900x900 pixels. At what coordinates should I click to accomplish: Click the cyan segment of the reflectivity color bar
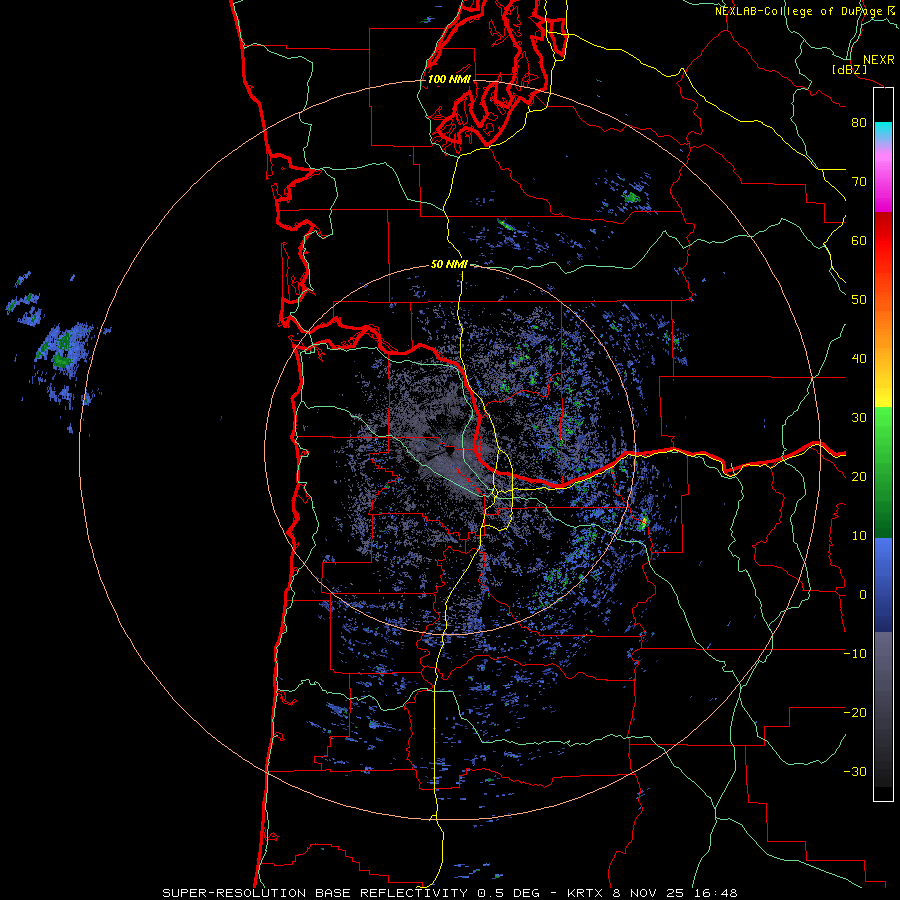pyautogui.click(x=883, y=129)
